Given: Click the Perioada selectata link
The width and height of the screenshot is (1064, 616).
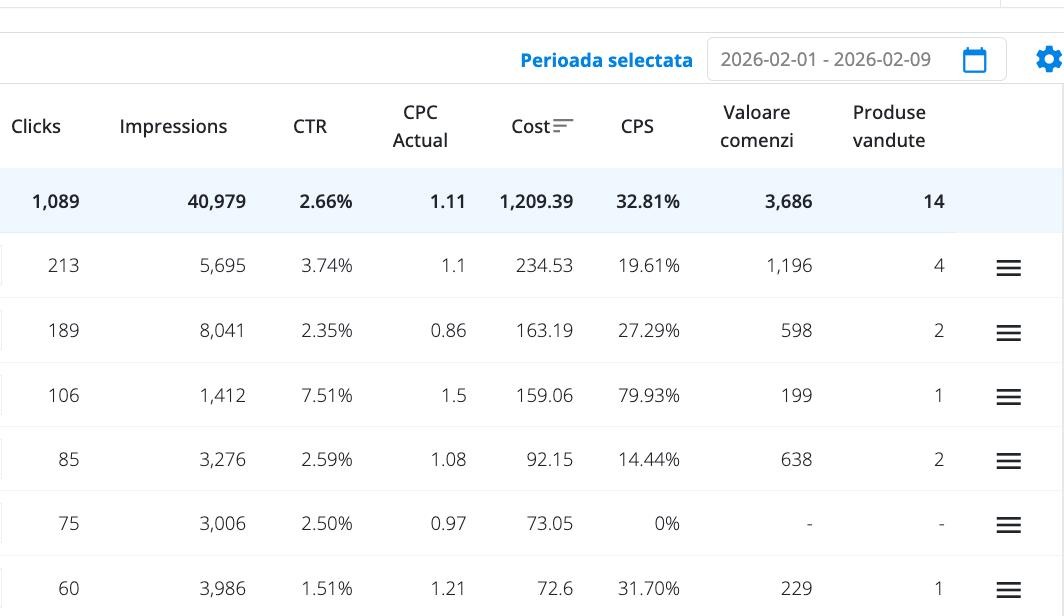Looking at the screenshot, I should pos(606,60).
